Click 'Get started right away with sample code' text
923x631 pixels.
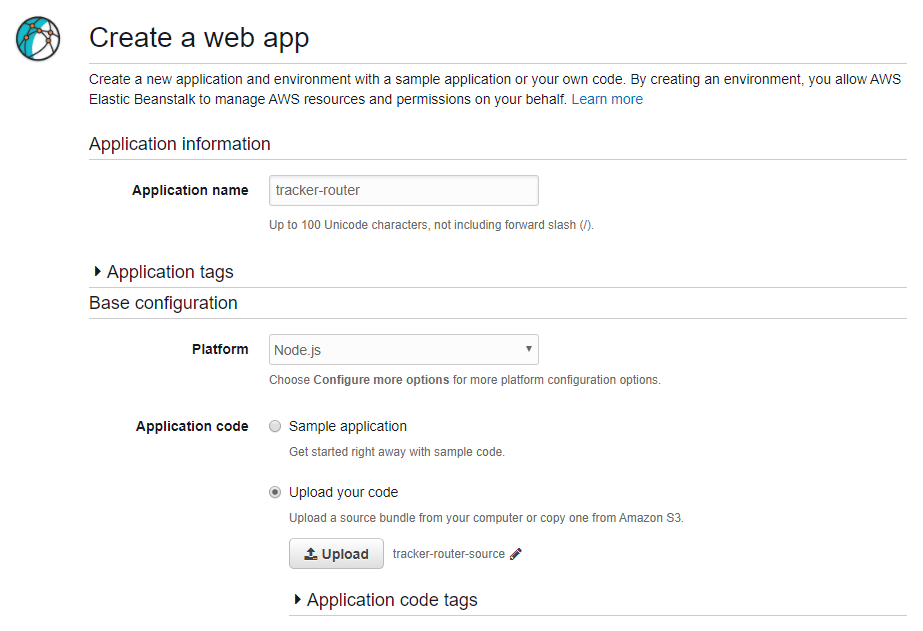click(397, 452)
